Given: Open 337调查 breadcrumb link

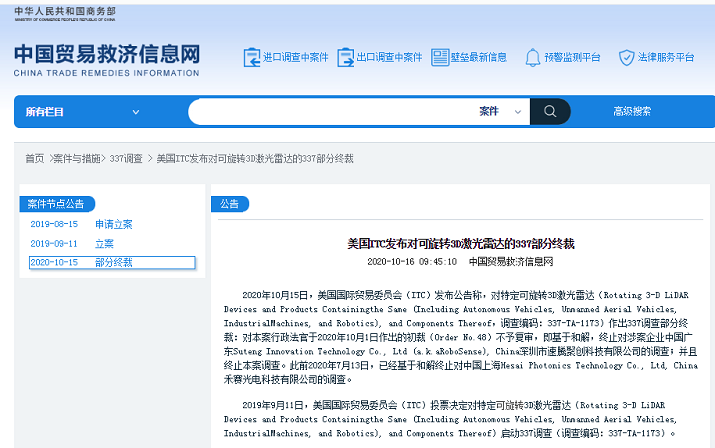Looking at the screenshot, I should coord(126,159).
